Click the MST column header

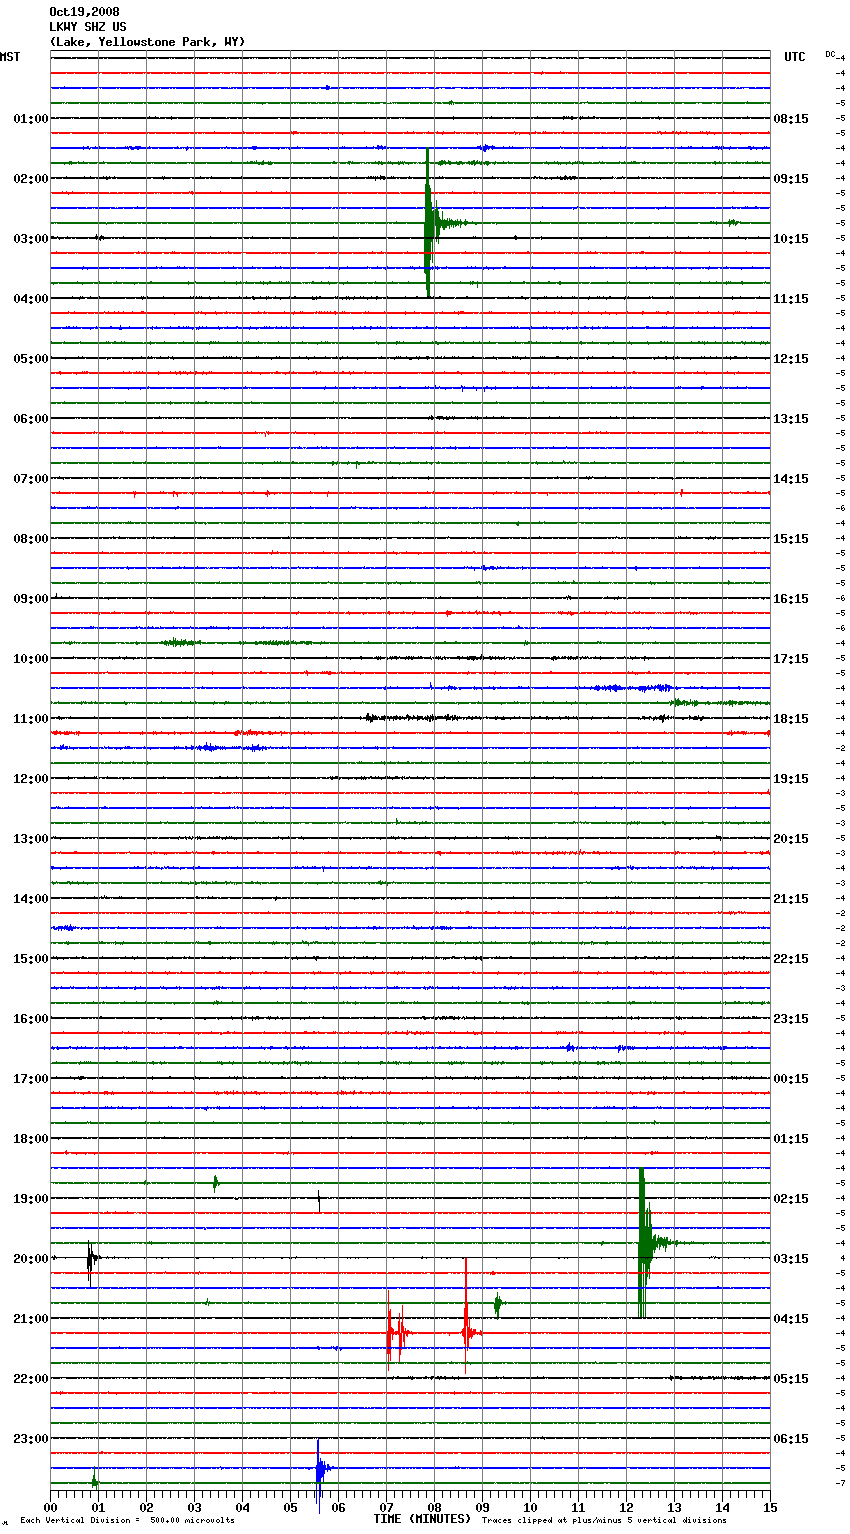click(x=10, y=57)
